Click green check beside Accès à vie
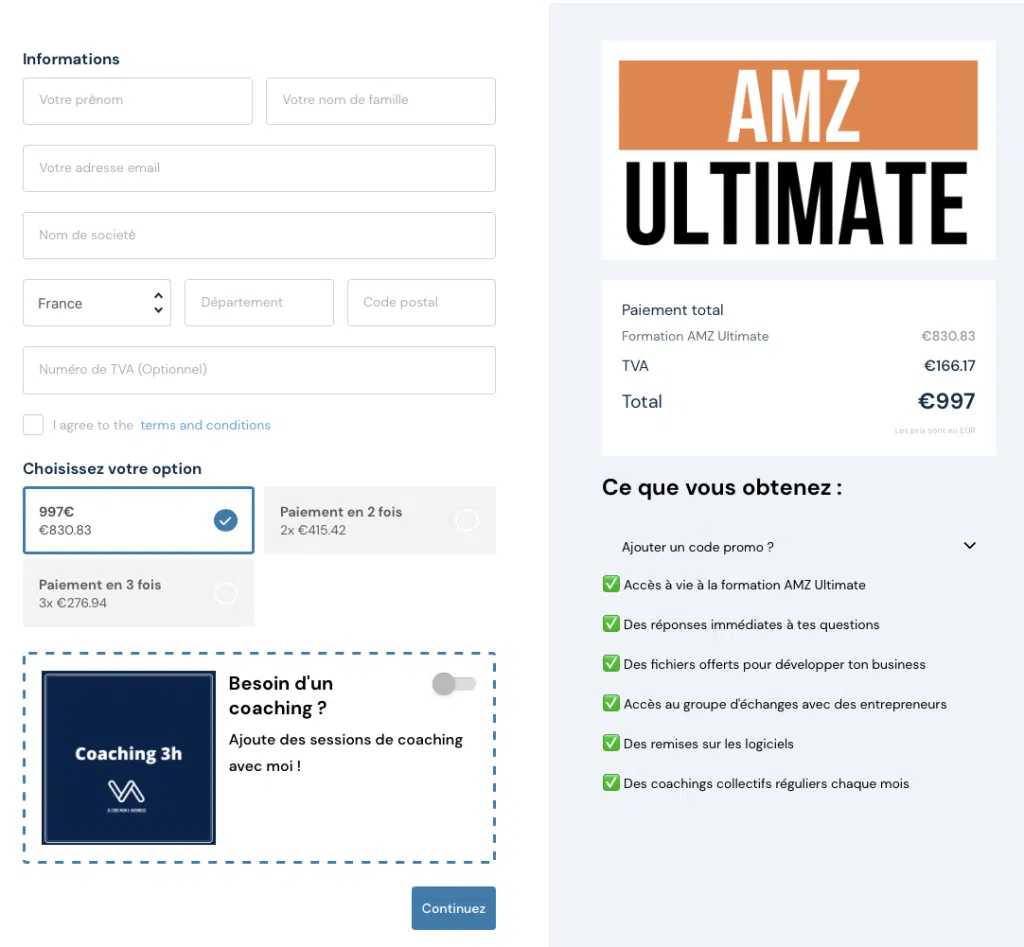Image resolution: width=1024 pixels, height=947 pixels. pyautogui.click(x=611, y=584)
